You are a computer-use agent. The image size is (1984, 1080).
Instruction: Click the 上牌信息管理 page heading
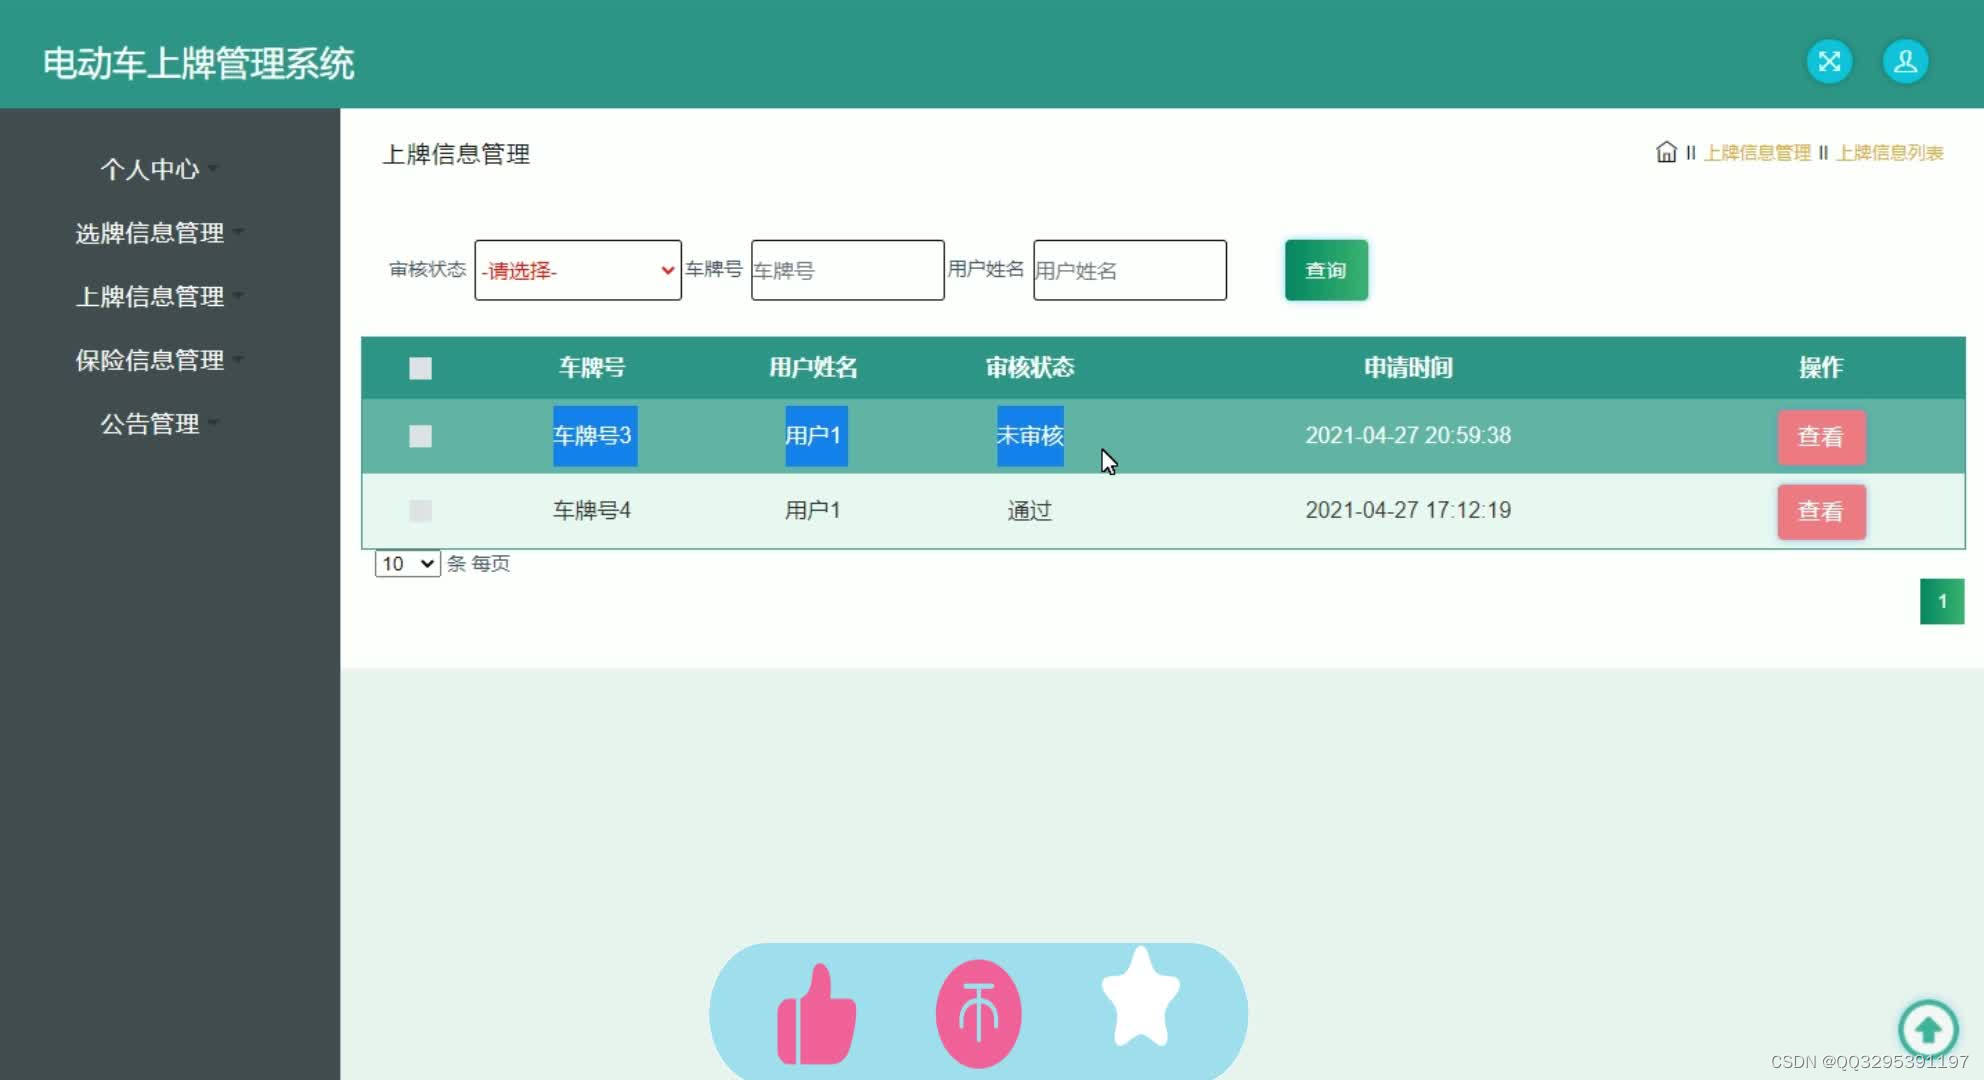coord(456,154)
